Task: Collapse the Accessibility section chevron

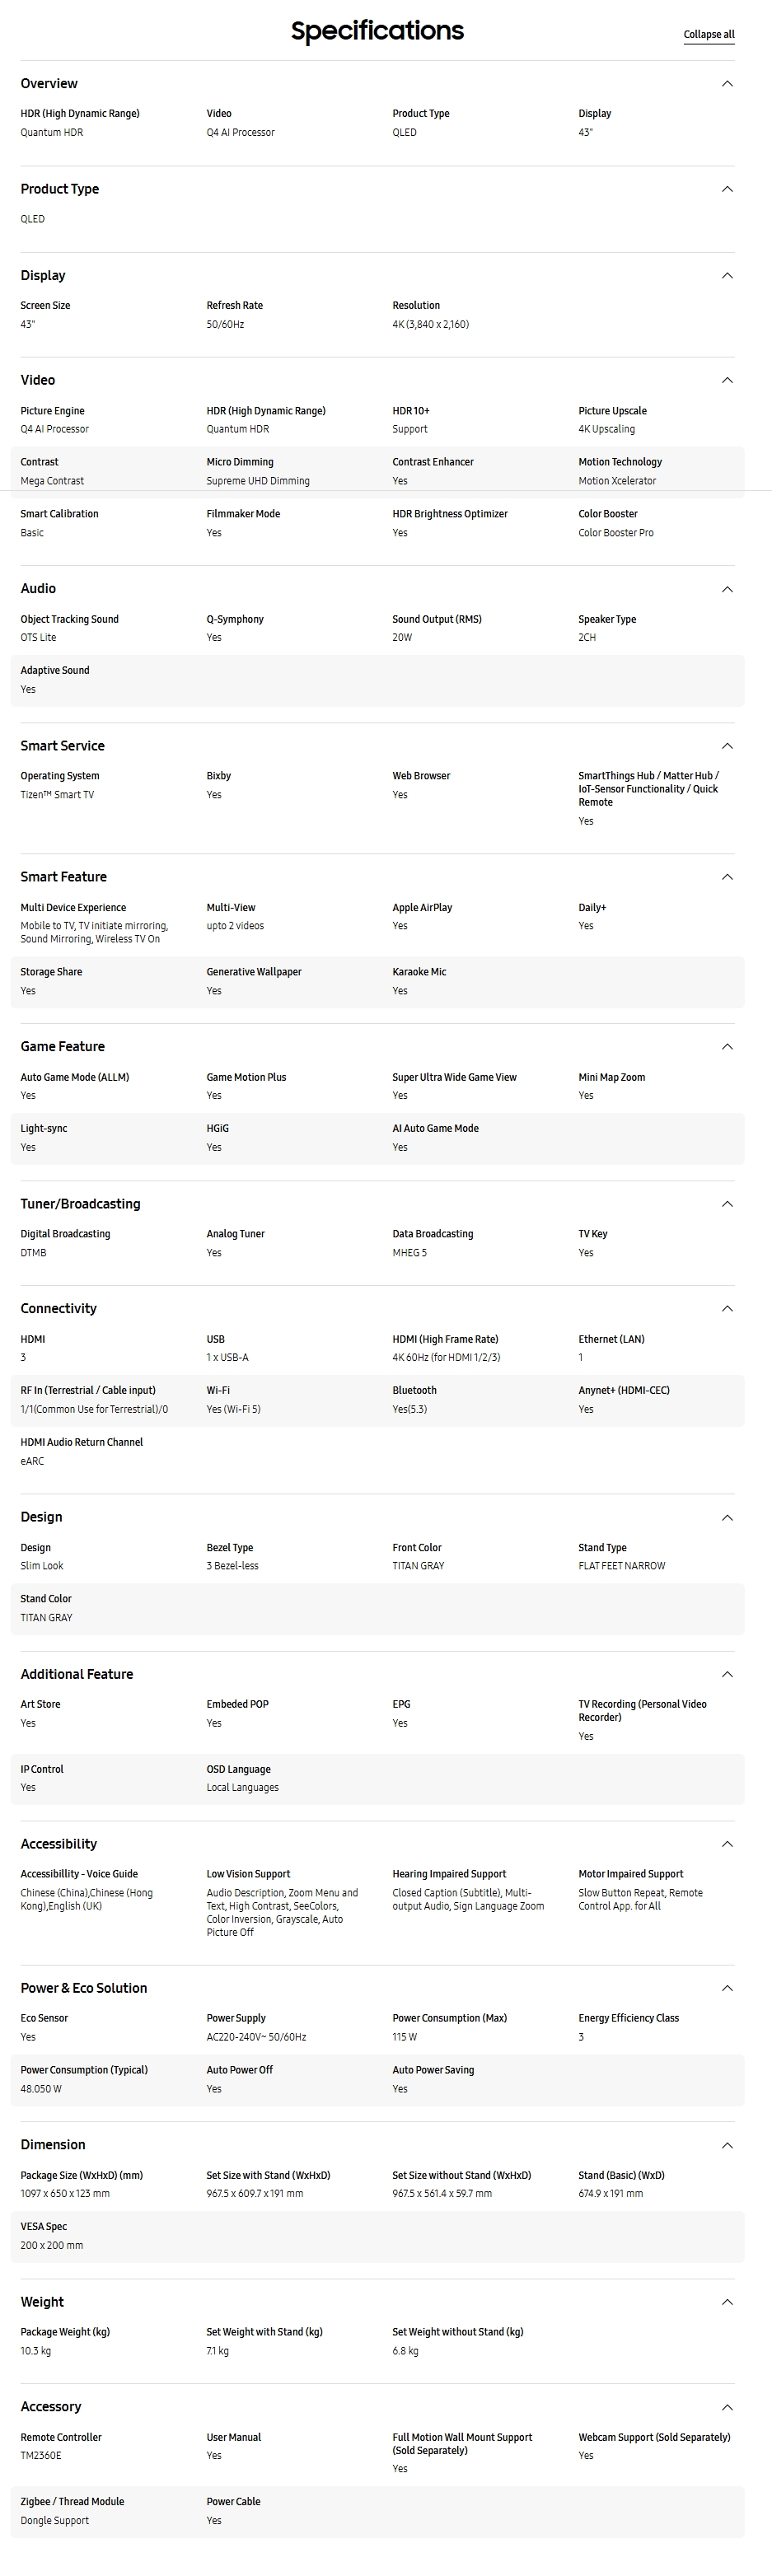Action: [x=727, y=1844]
